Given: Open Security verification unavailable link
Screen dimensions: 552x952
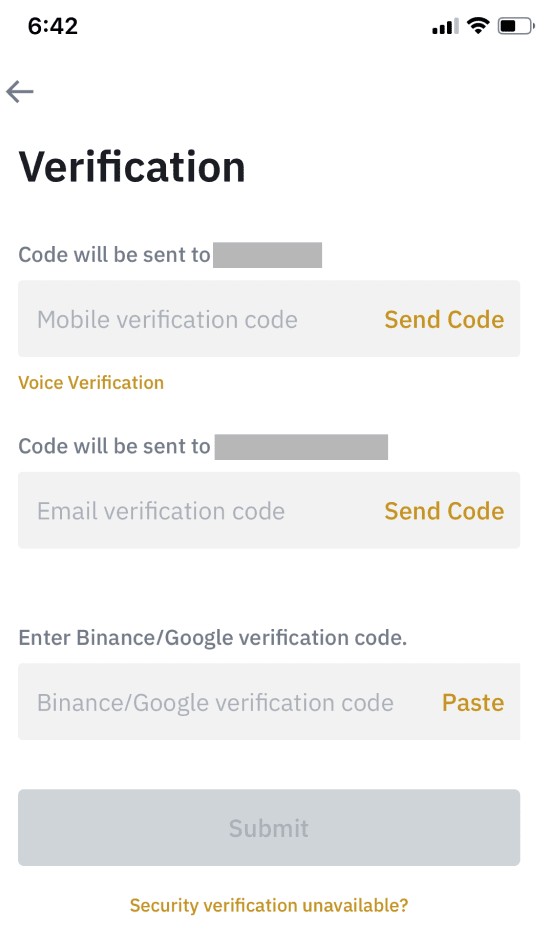Looking at the screenshot, I should click(x=269, y=905).
